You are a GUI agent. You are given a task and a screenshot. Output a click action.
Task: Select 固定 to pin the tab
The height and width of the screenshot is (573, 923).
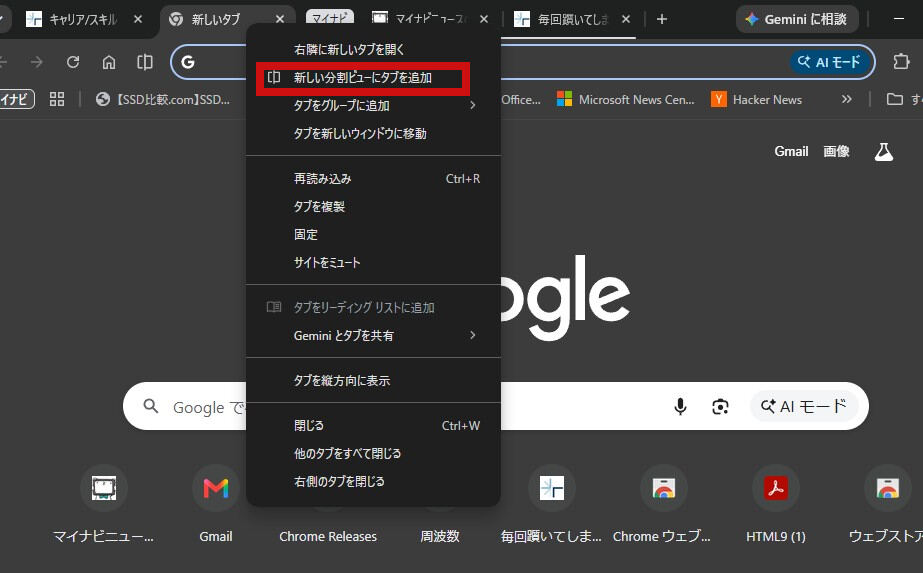373,234
